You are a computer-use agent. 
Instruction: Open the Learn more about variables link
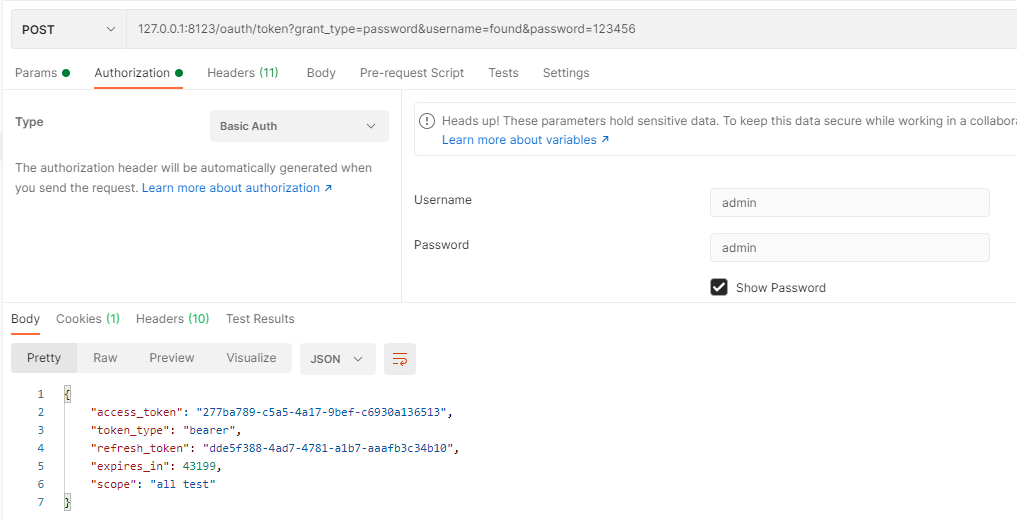pos(525,139)
